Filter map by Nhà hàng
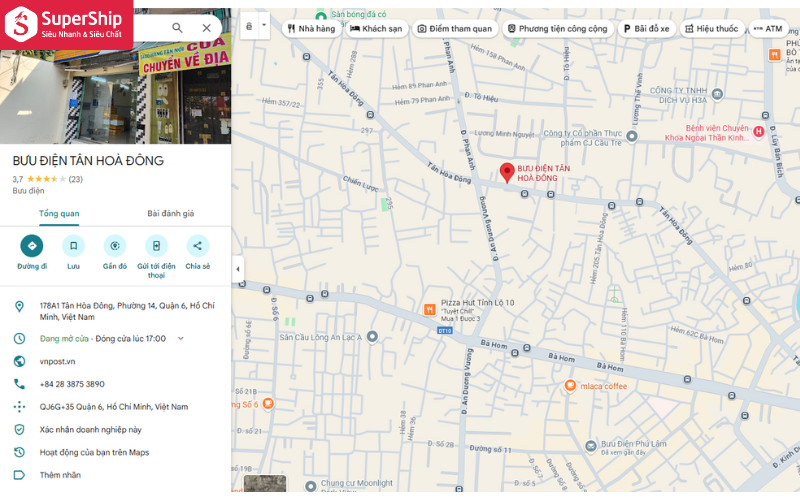The height and width of the screenshot is (500, 800). [x=311, y=29]
